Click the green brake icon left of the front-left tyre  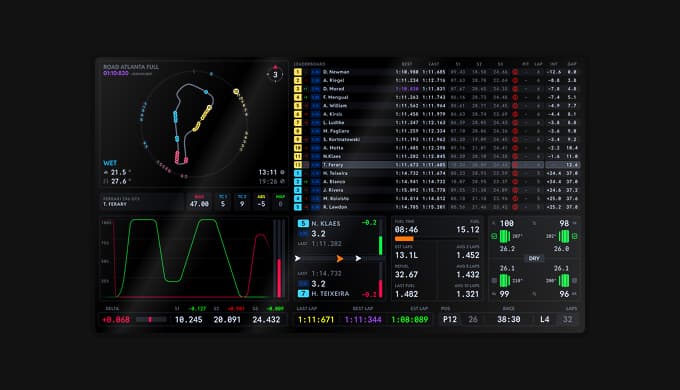click(x=494, y=236)
